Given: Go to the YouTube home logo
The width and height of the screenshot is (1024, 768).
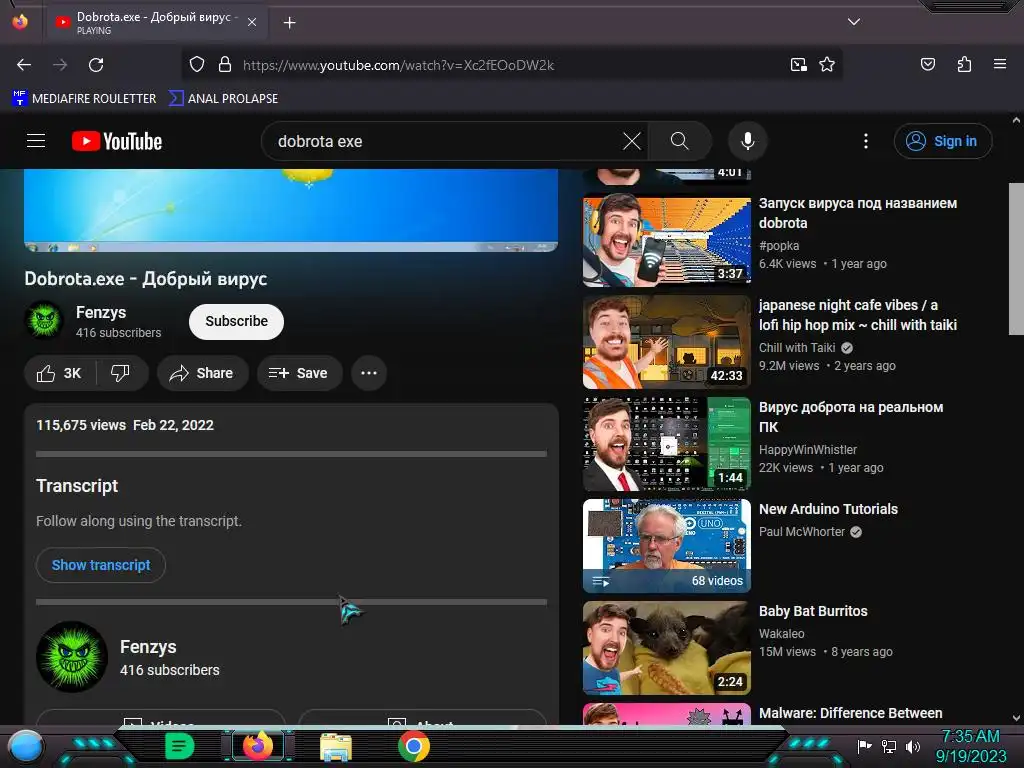Looking at the screenshot, I should (117, 141).
